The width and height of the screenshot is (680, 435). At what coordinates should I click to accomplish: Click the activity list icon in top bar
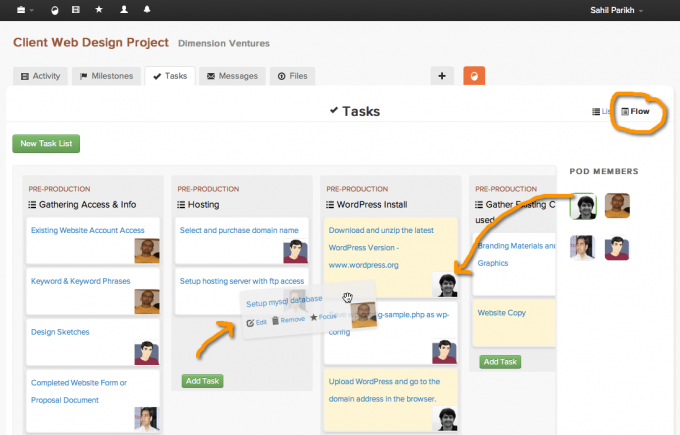[76, 9]
